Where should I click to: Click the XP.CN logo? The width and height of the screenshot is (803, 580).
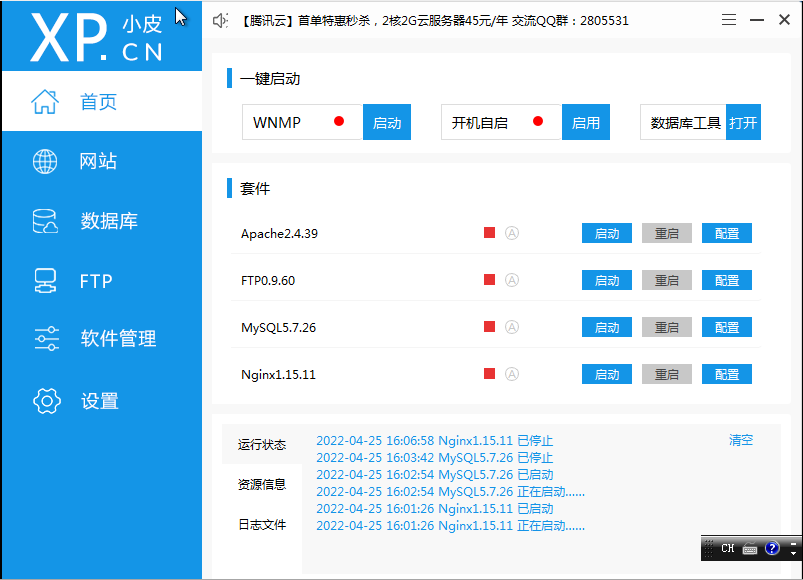96,37
